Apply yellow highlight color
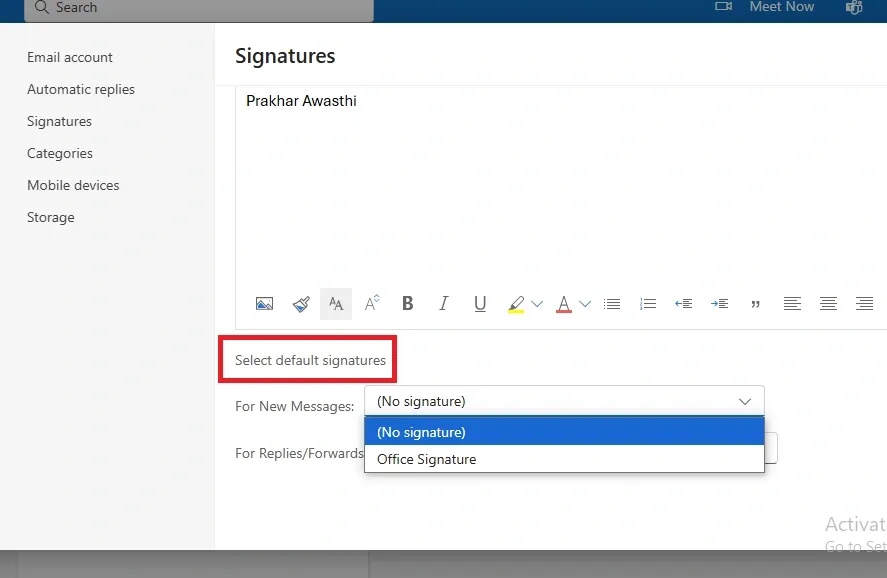Image resolution: width=887 pixels, height=578 pixels. 516,304
